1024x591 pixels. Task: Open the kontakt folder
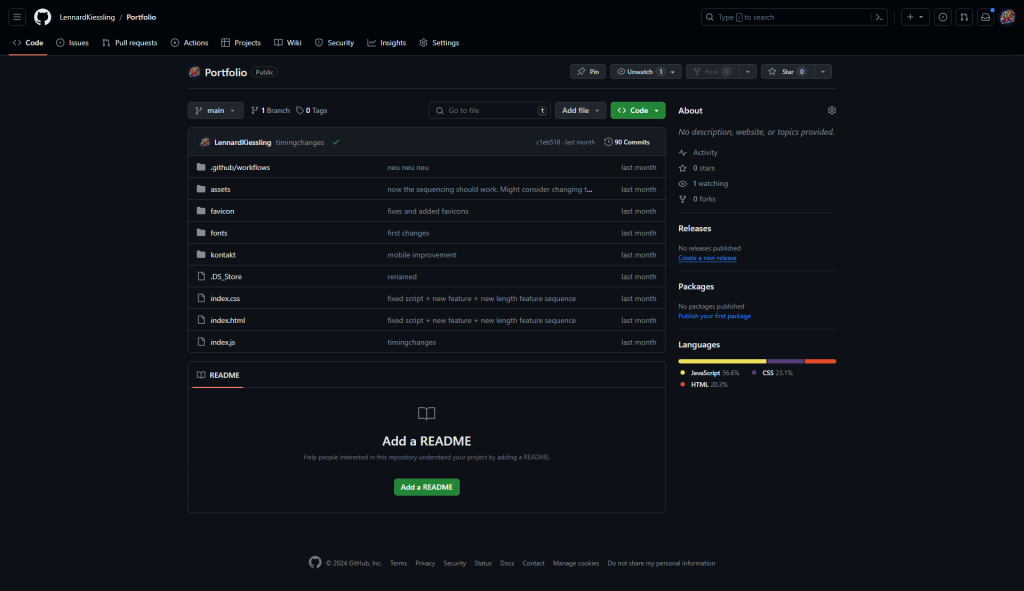coord(223,255)
